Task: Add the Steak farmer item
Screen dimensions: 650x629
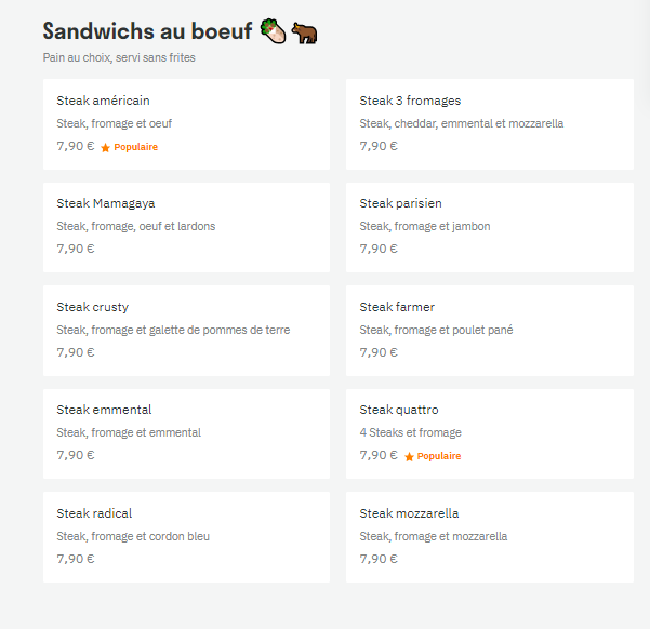Action: [490, 330]
